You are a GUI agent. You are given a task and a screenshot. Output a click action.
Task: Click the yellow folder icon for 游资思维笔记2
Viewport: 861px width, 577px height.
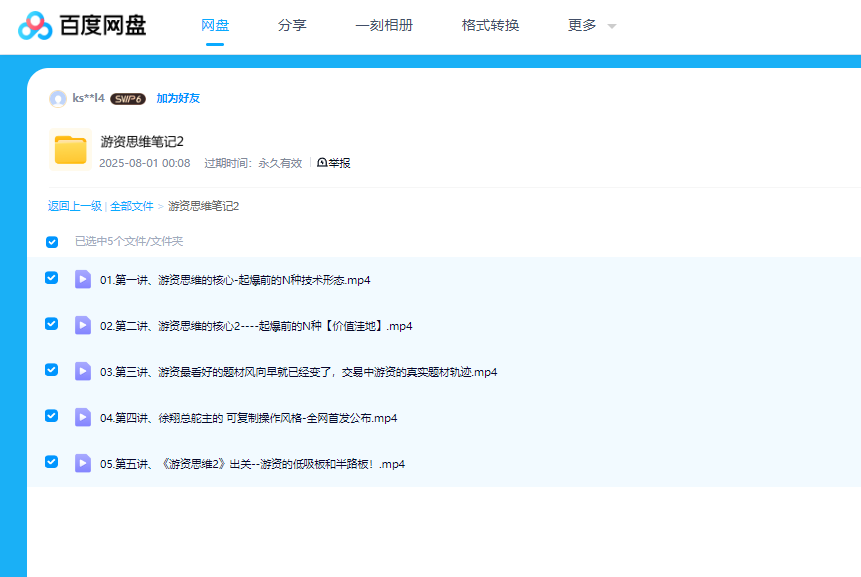pyautogui.click(x=70, y=150)
